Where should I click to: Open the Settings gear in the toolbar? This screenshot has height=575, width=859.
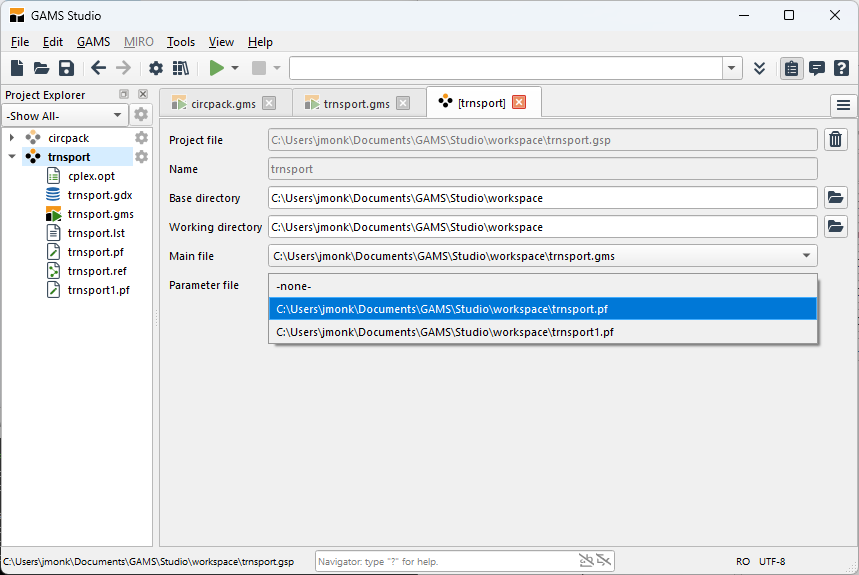click(156, 68)
